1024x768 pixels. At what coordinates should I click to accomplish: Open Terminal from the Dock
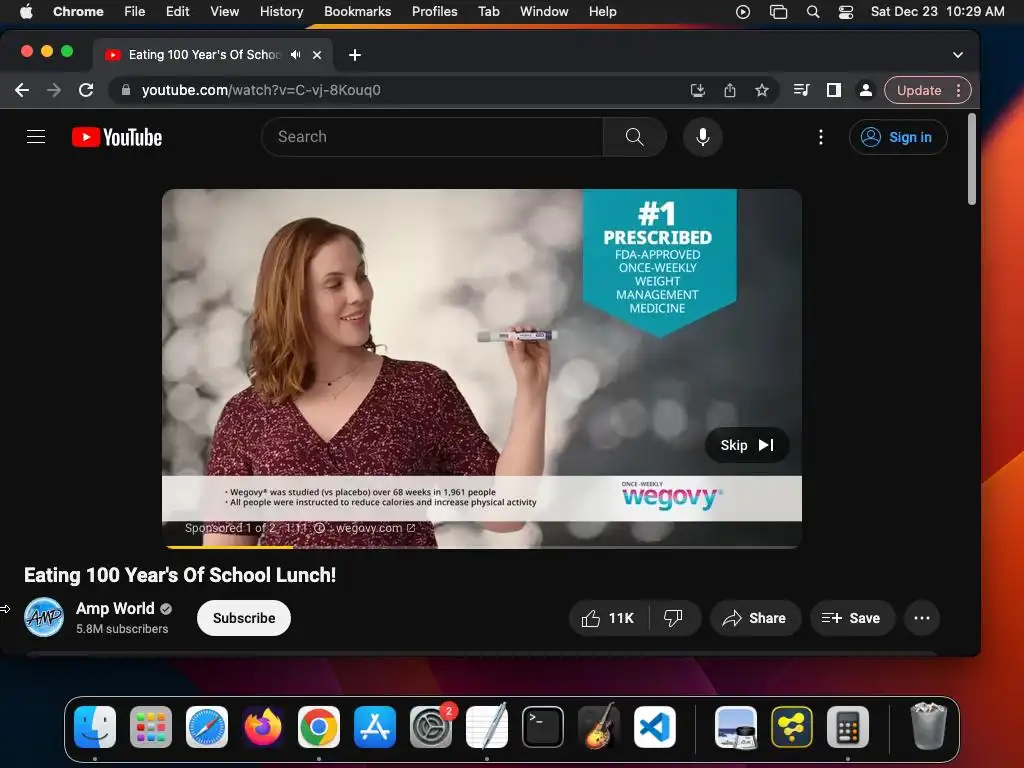click(543, 727)
